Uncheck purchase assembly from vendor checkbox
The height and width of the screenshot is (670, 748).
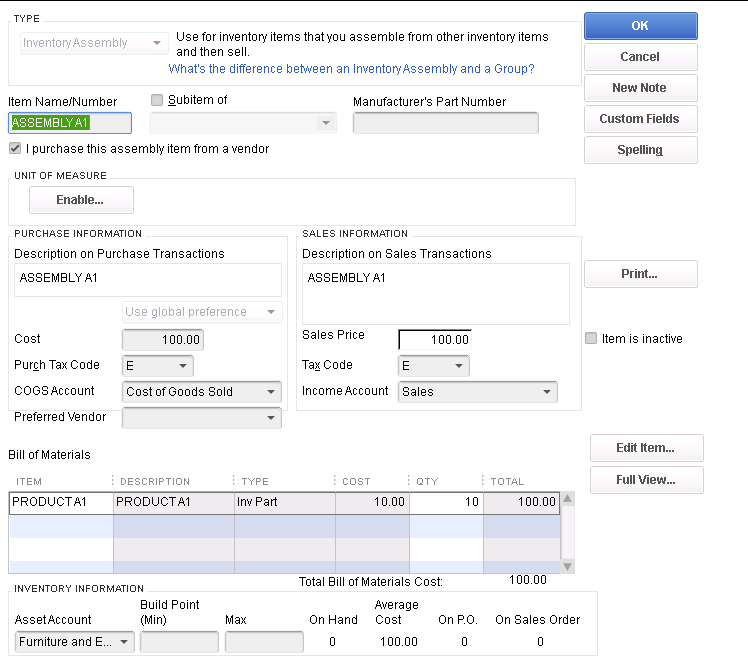tap(15, 148)
